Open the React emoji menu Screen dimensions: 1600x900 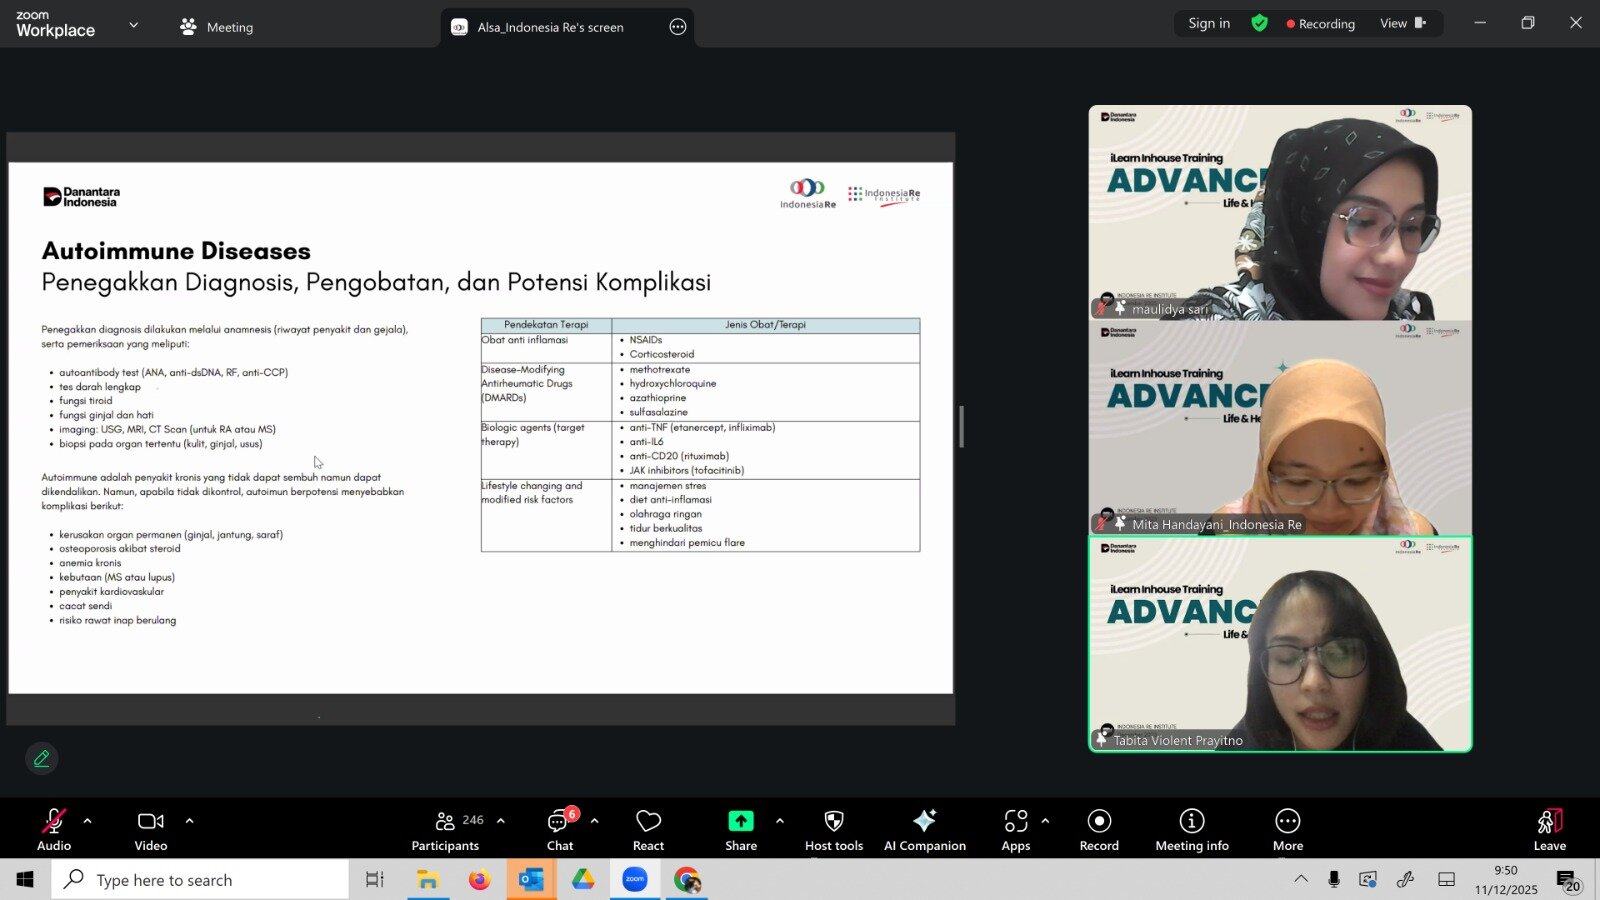pyautogui.click(x=648, y=830)
